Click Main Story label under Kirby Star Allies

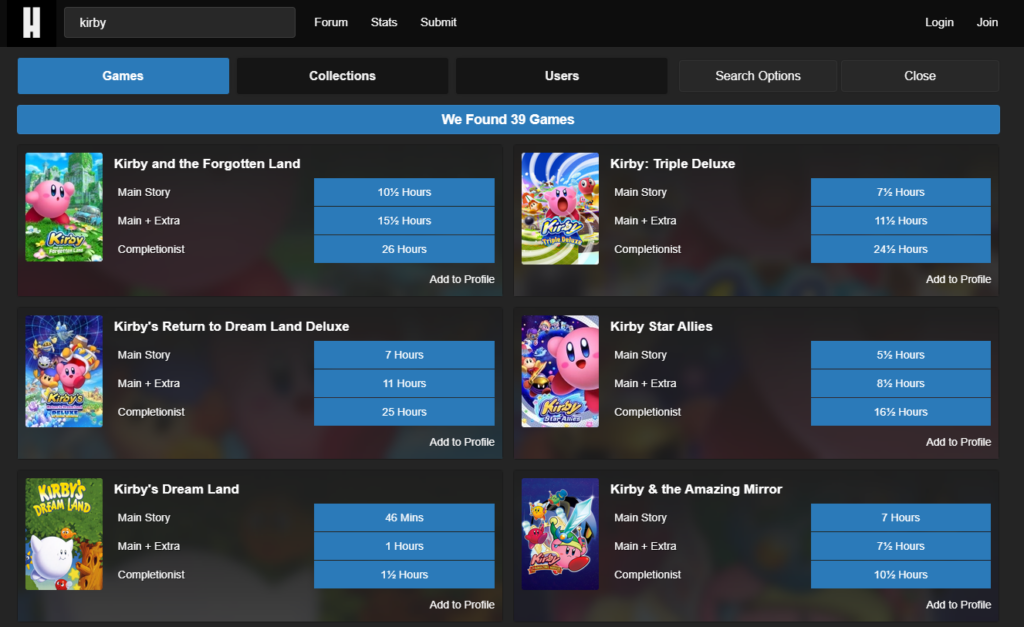(640, 355)
